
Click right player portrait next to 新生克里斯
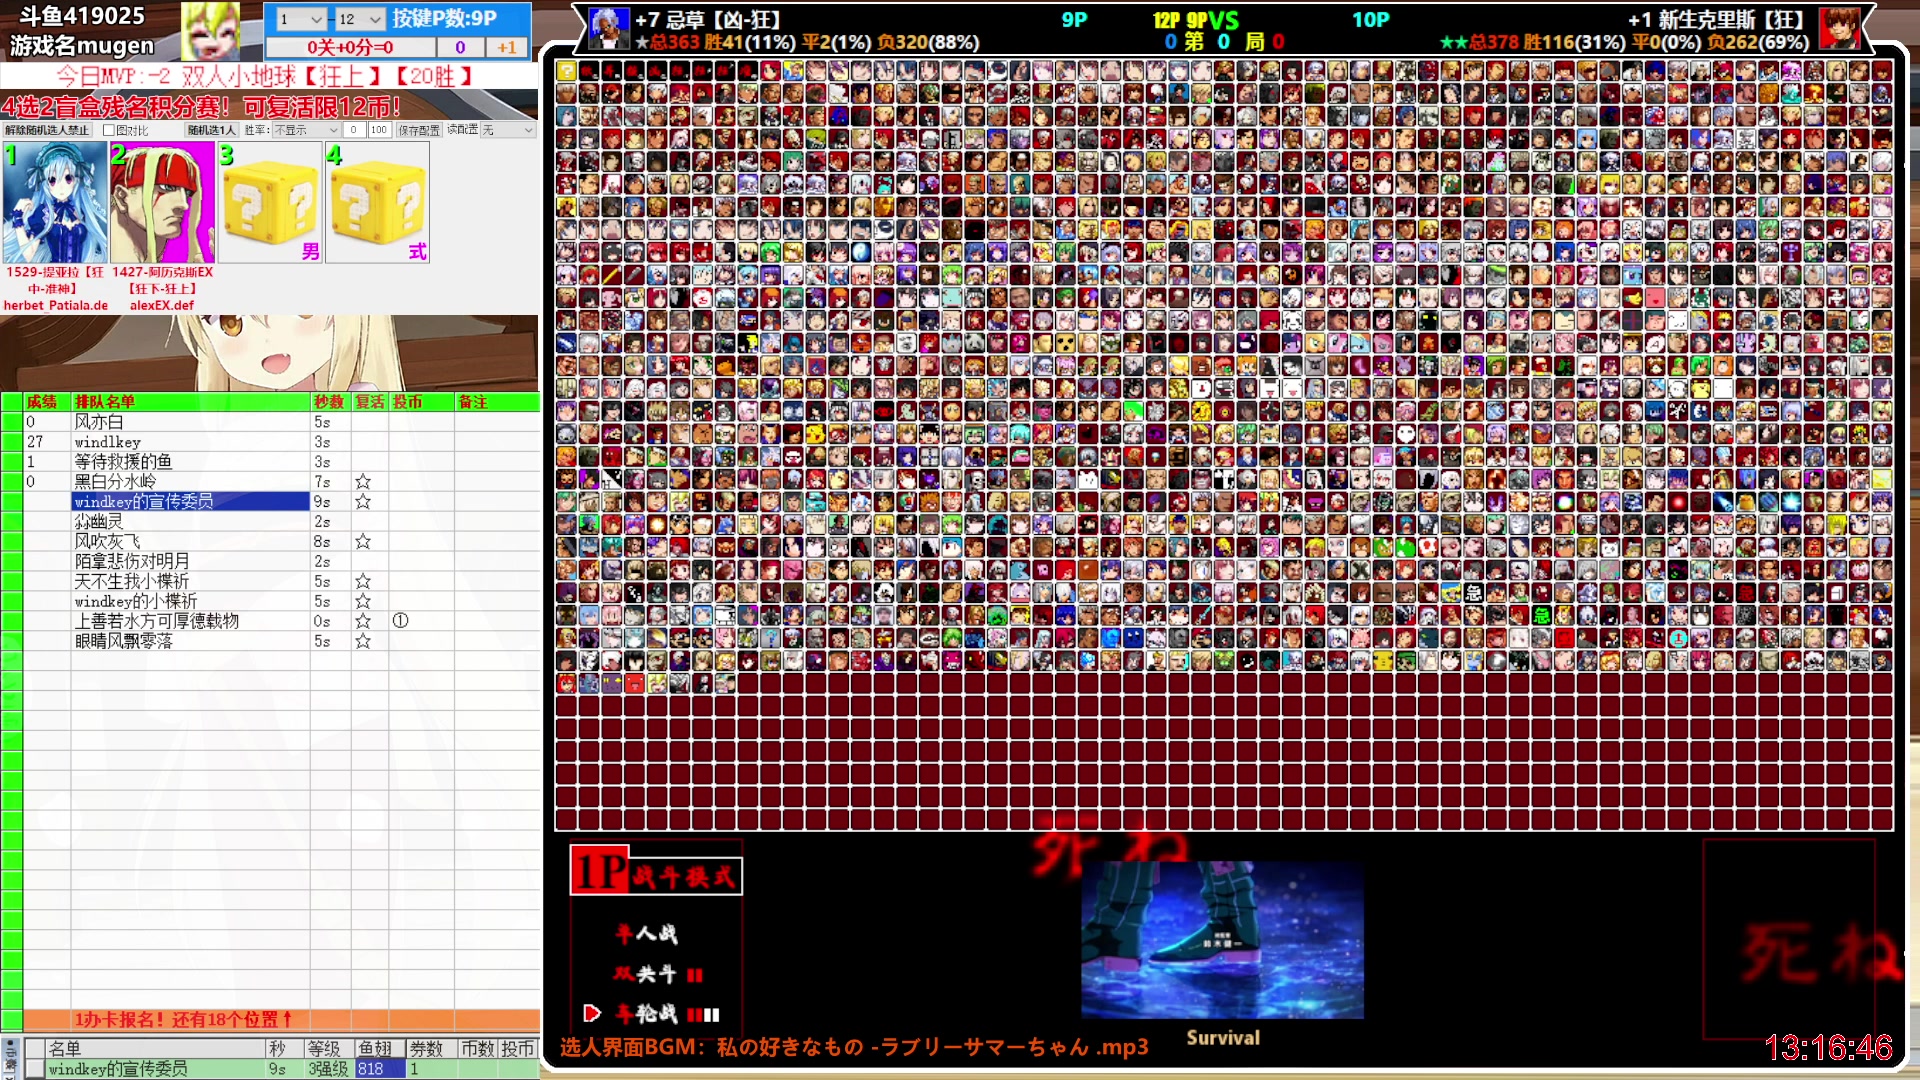[x=1839, y=29]
